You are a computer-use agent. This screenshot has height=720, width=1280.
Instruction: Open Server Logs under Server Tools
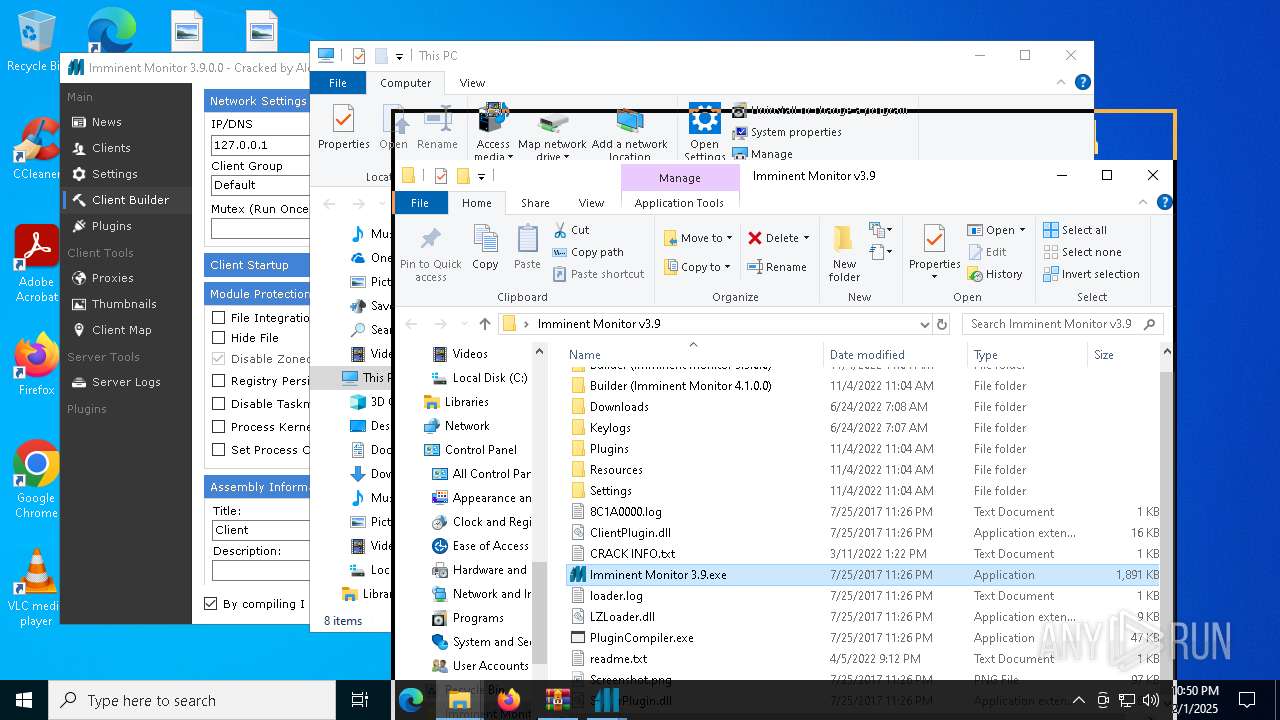point(126,382)
